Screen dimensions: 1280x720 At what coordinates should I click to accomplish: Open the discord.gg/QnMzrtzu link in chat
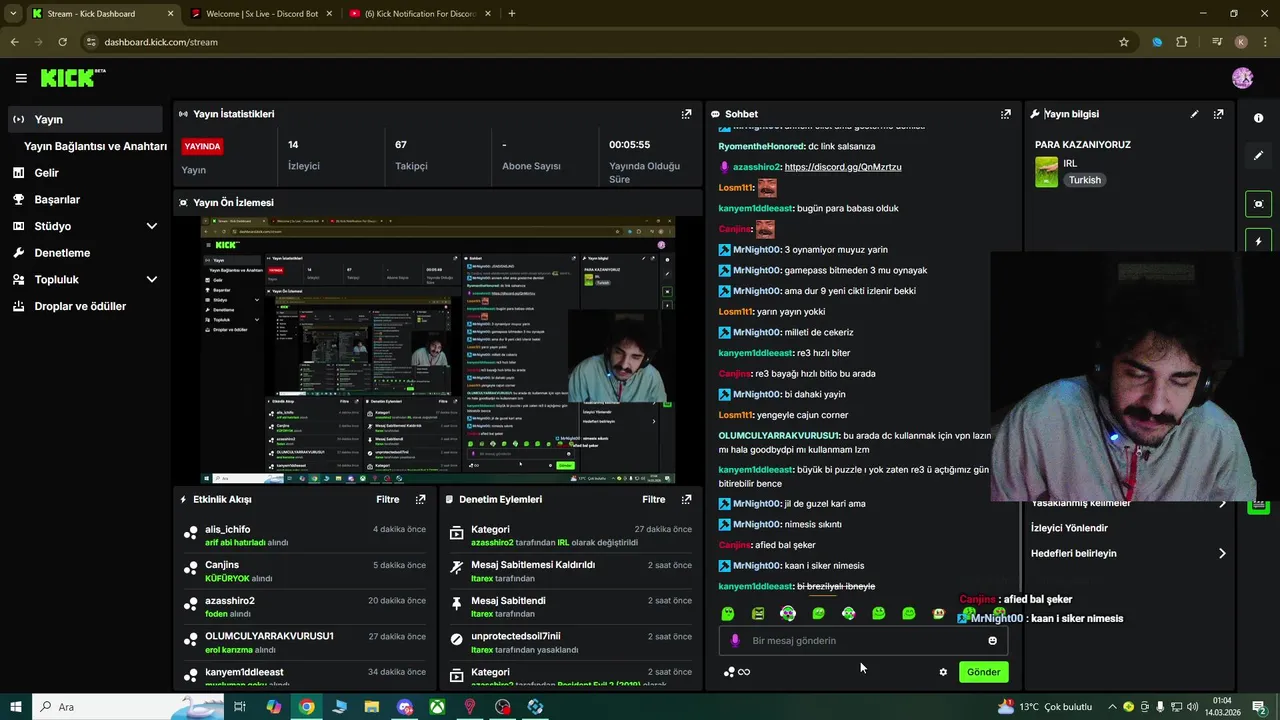point(843,167)
